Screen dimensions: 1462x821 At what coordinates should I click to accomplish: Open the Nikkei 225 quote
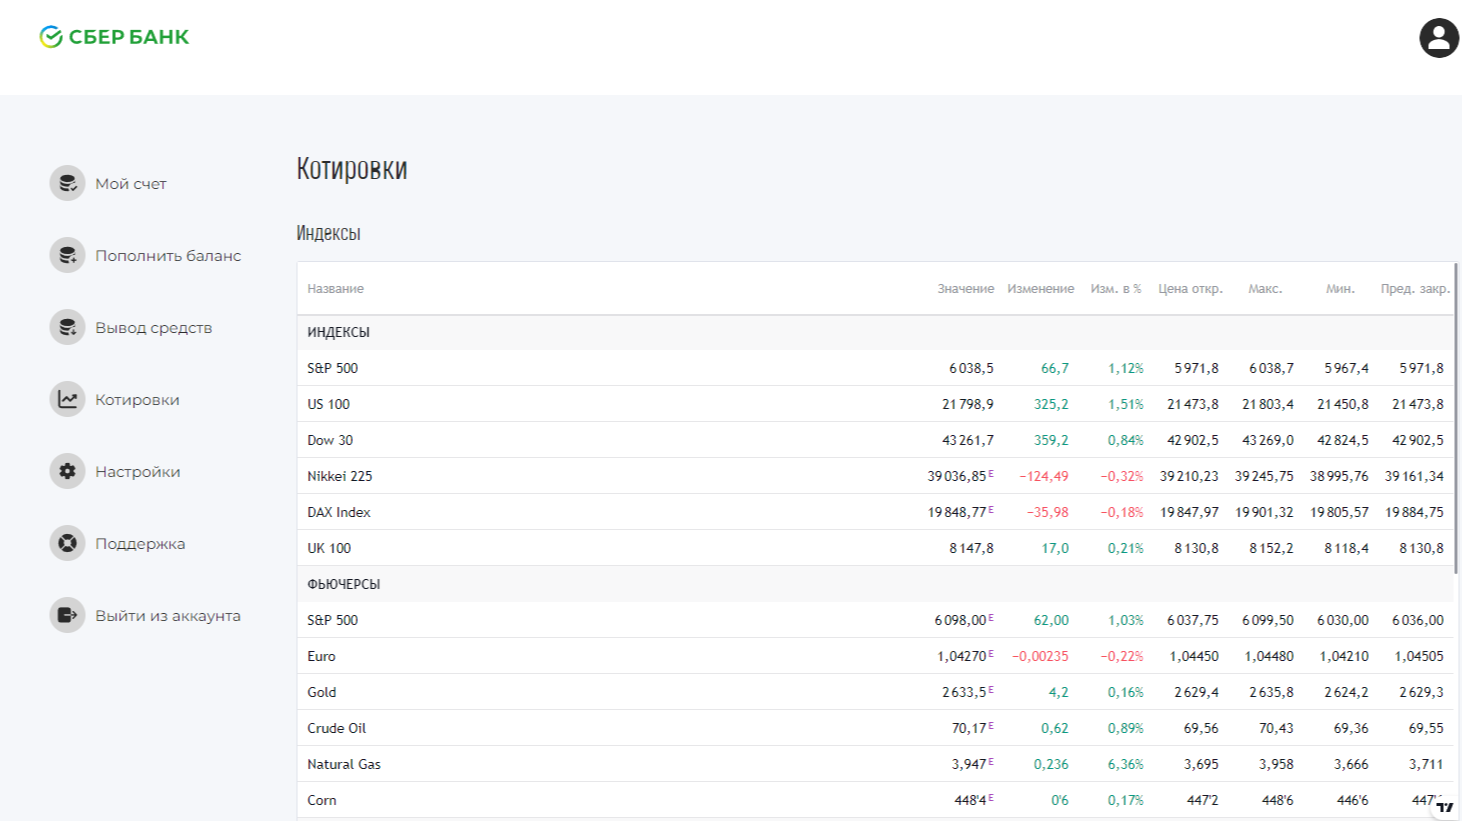875,476
